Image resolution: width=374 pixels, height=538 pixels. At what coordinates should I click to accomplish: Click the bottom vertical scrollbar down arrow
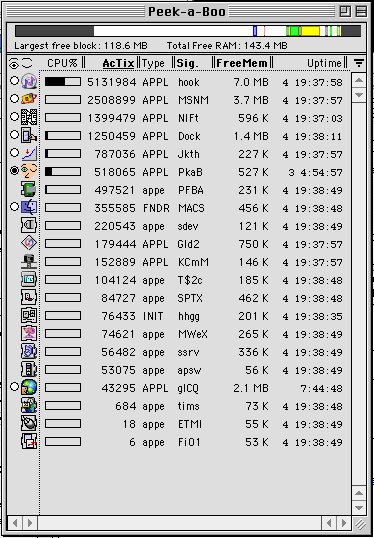[x=359, y=507]
